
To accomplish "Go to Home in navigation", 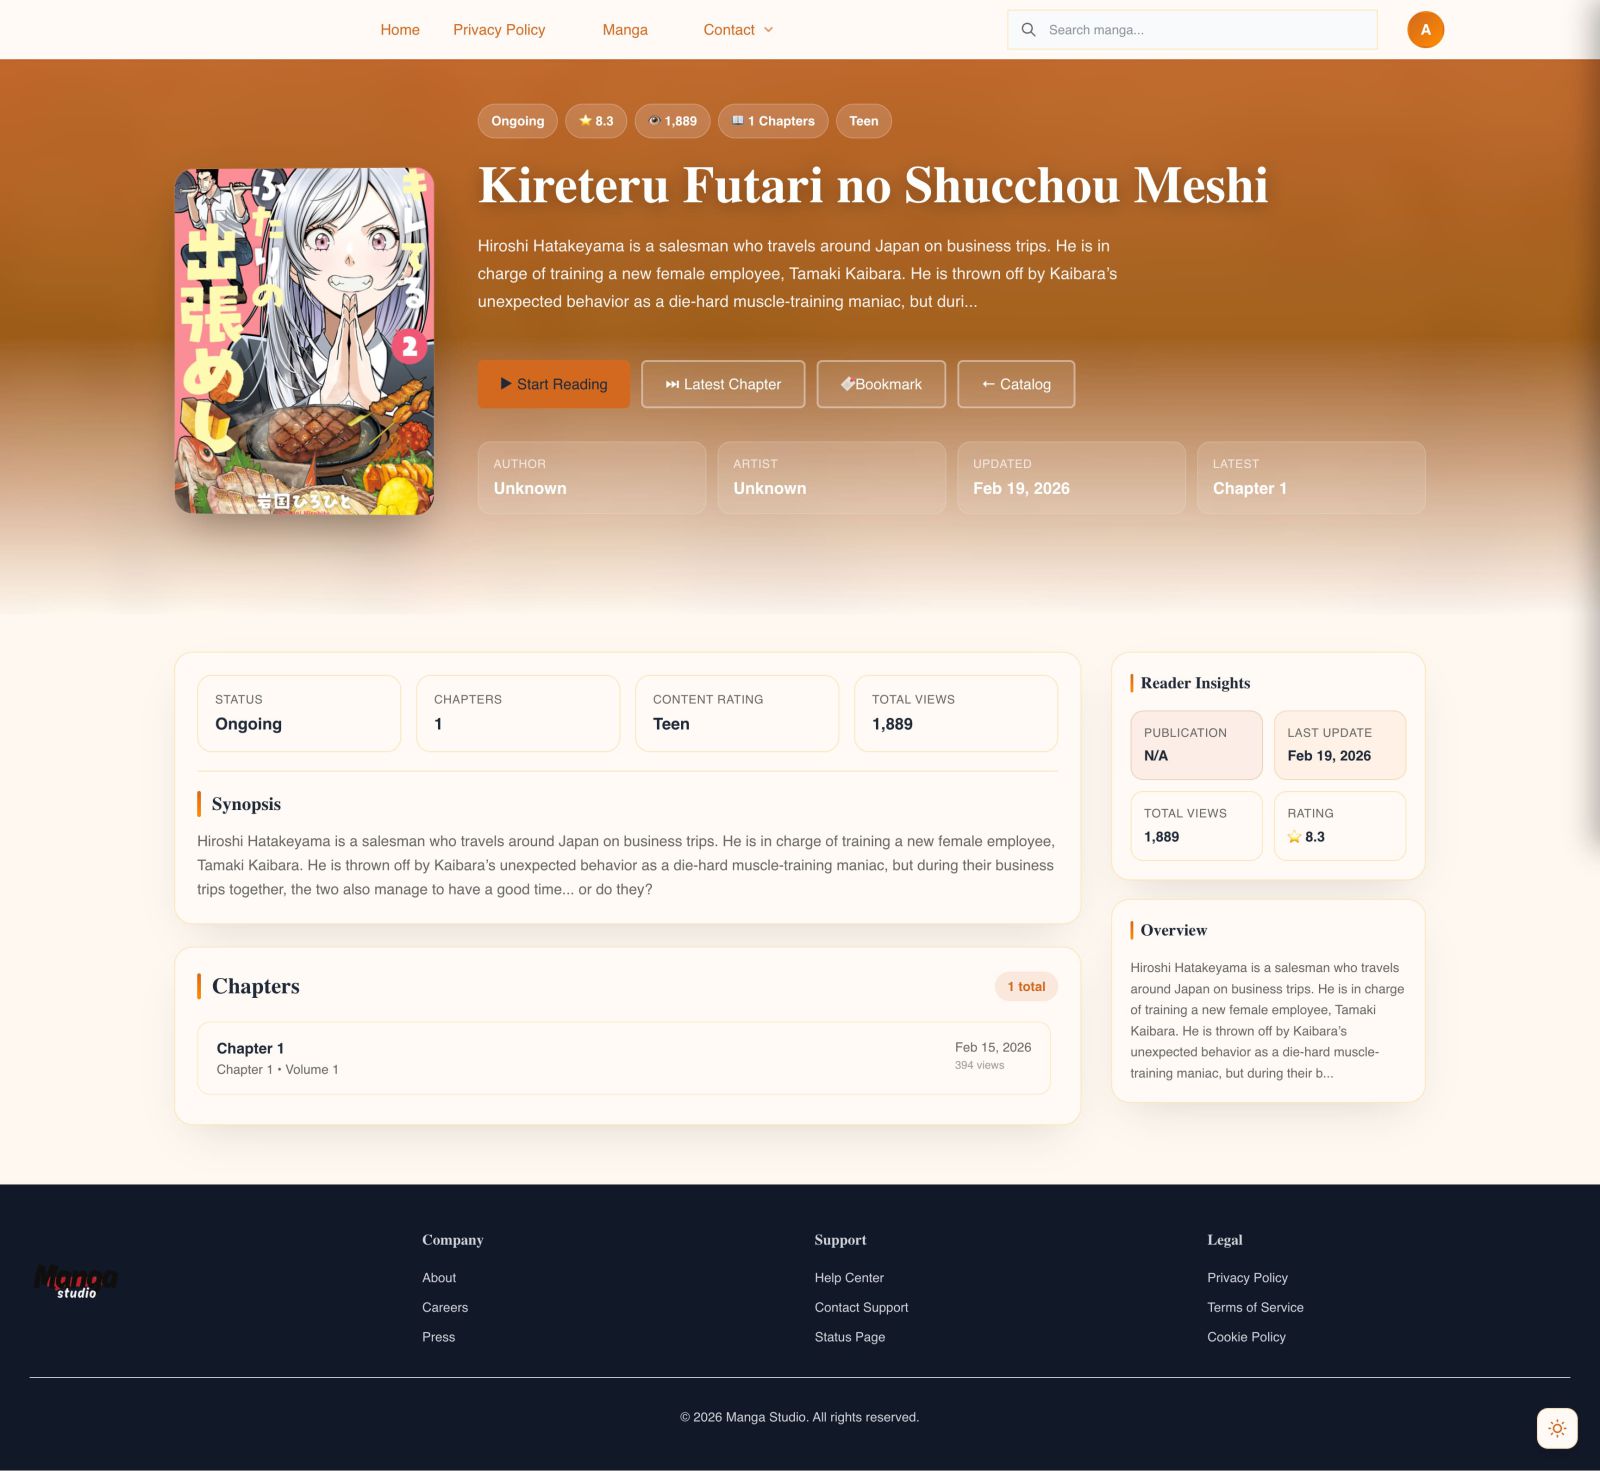I will (x=400, y=30).
